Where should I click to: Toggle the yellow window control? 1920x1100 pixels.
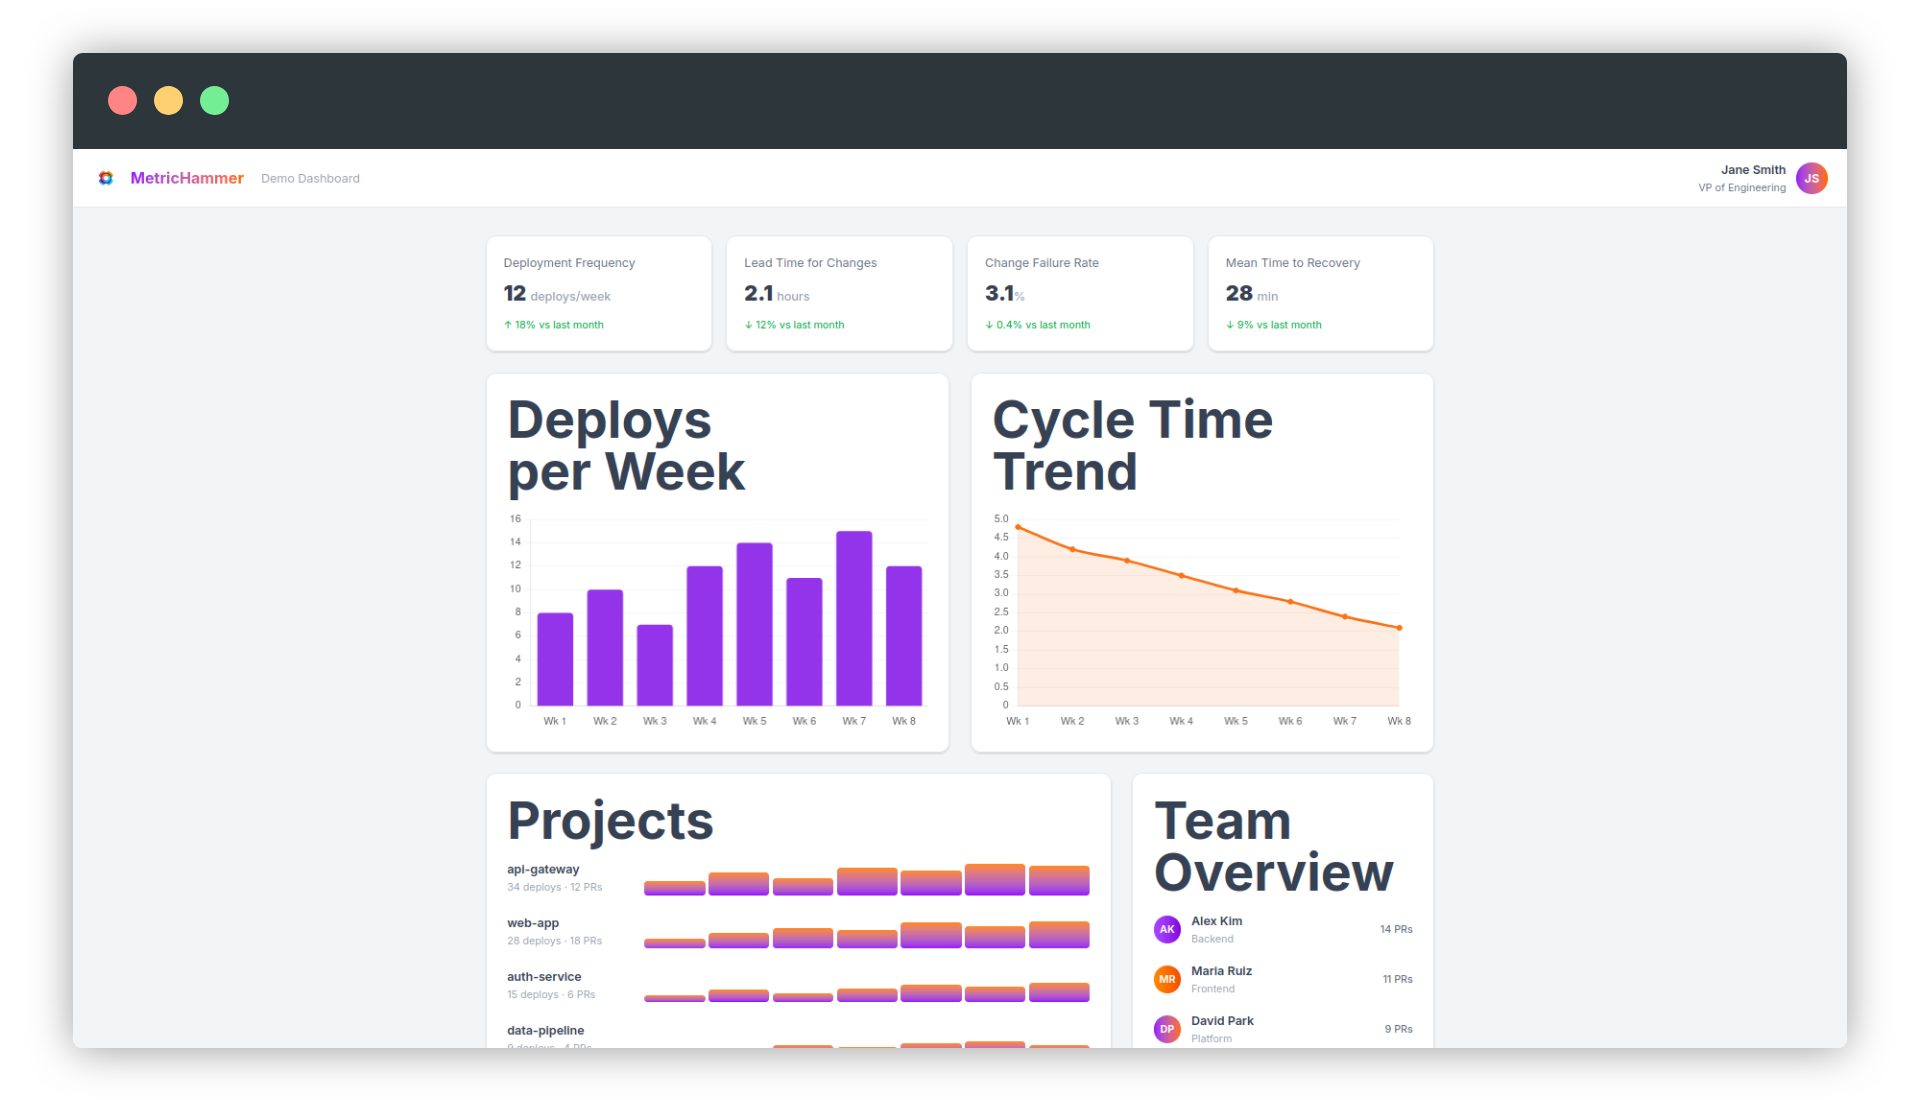[168, 100]
